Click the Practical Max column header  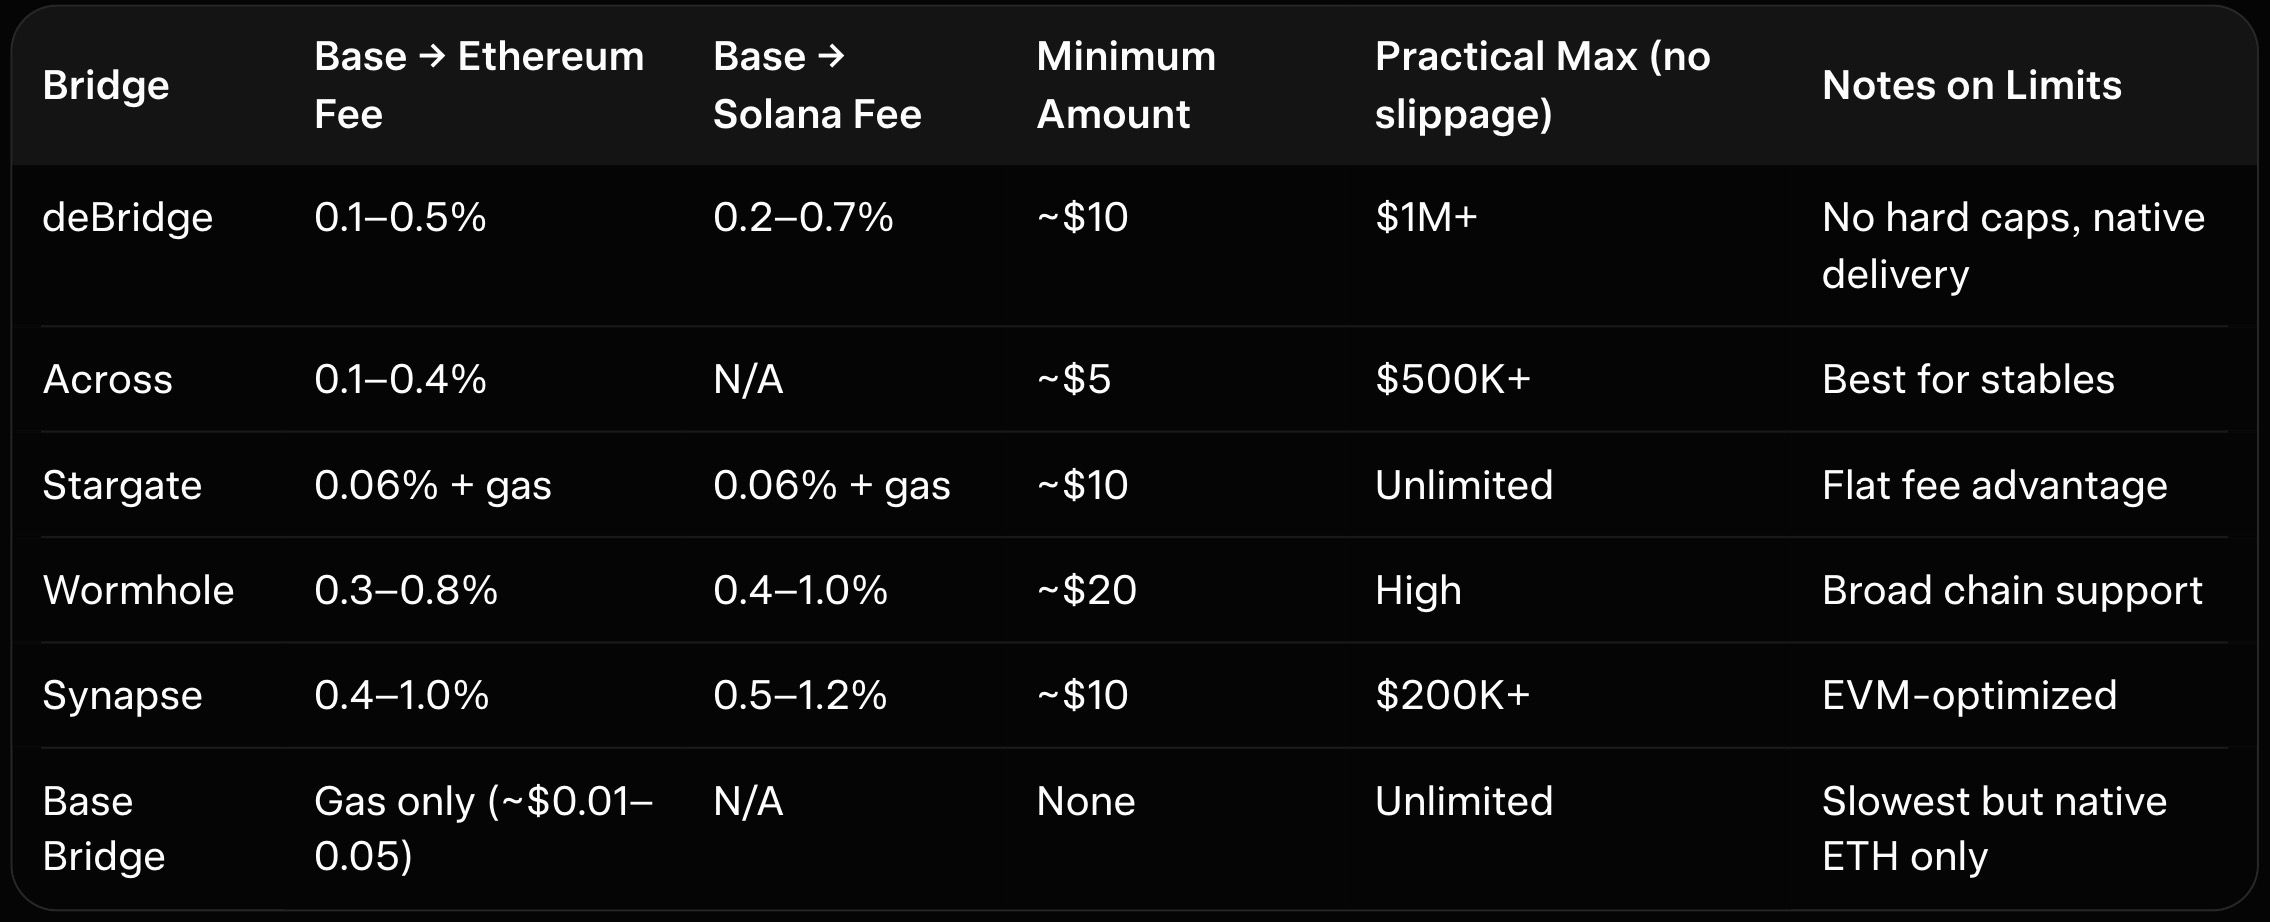1541,85
